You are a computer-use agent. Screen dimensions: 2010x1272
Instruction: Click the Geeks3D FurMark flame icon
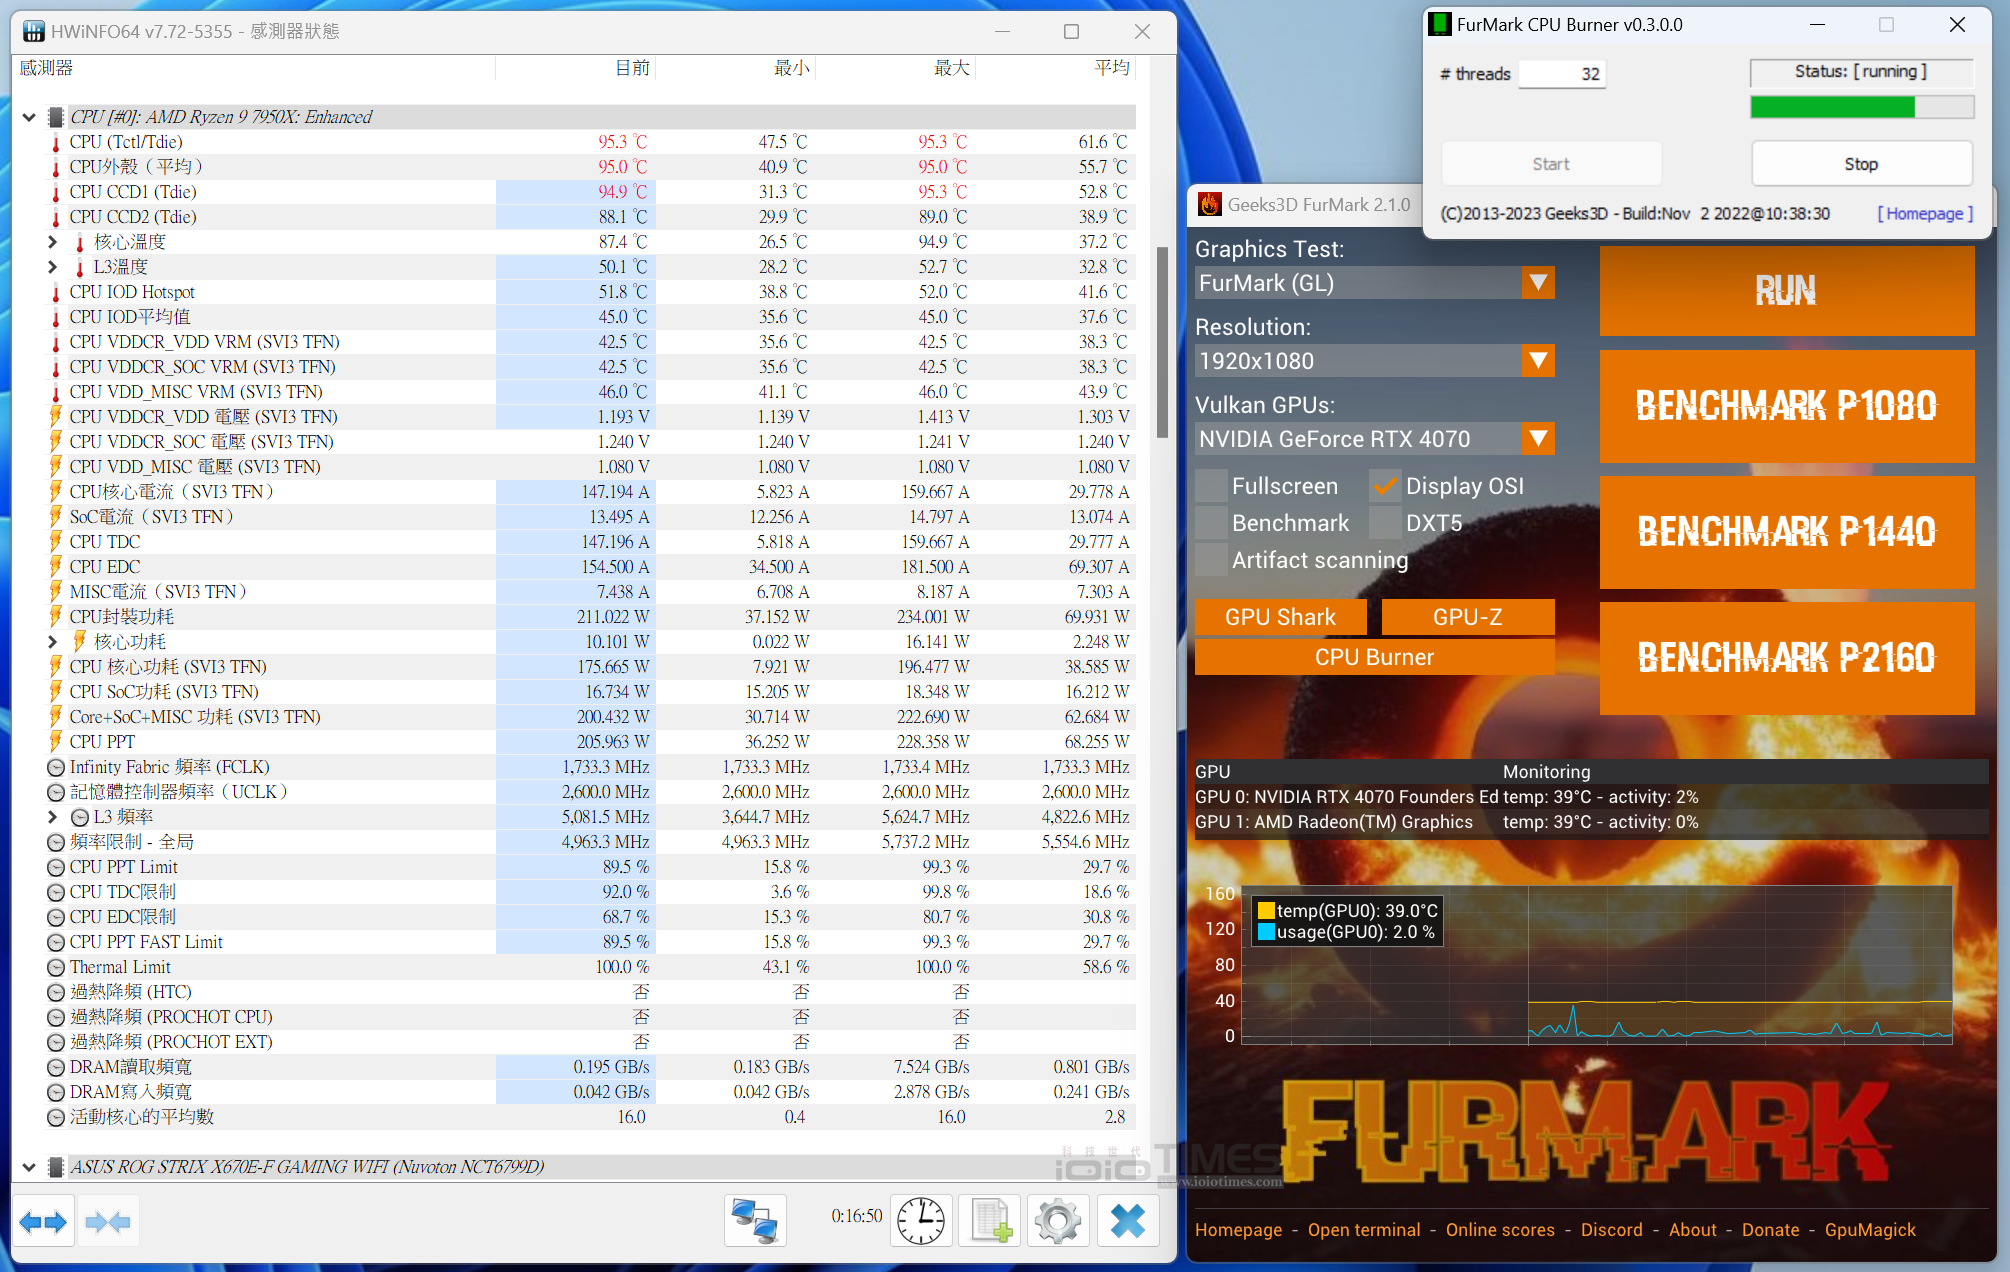(x=1210, y=205)
